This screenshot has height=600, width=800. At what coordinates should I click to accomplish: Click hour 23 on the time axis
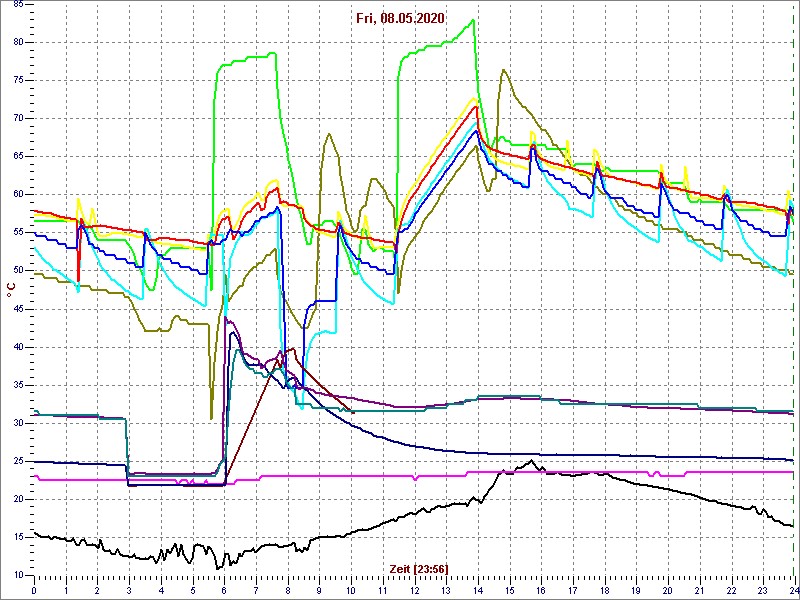[x=763, y=590]
